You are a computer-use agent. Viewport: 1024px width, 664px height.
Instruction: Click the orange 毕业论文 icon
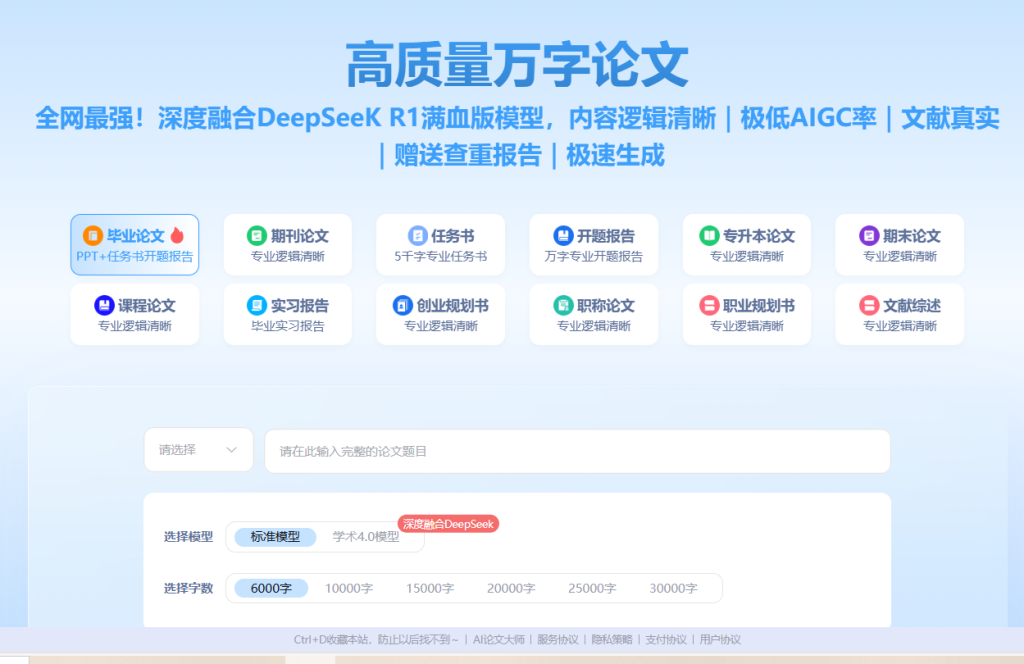[x=93, y=235]
